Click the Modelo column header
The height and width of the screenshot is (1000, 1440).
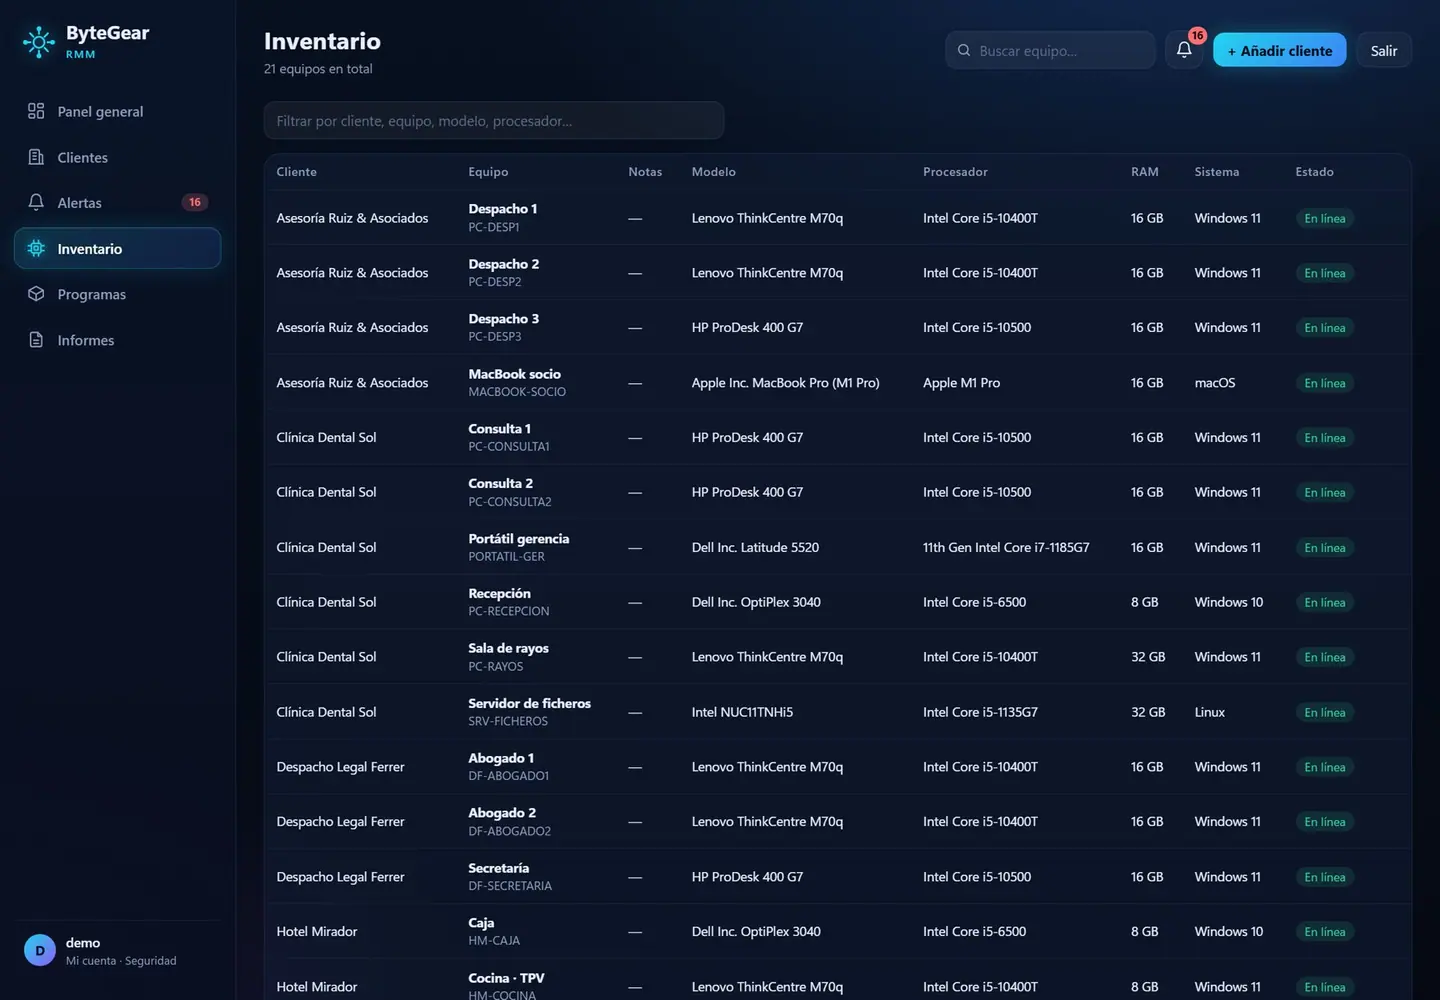point(714,172)
